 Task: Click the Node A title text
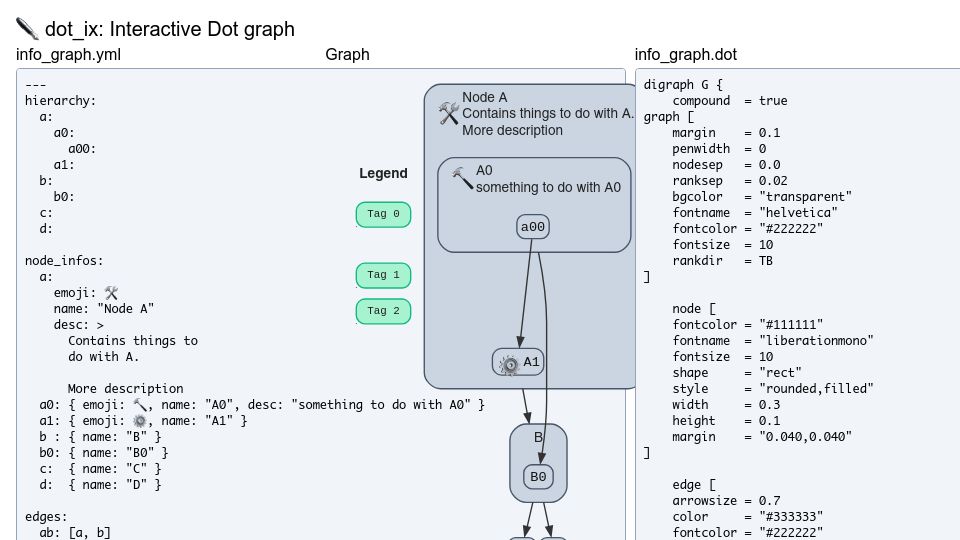tap(484, 97)
